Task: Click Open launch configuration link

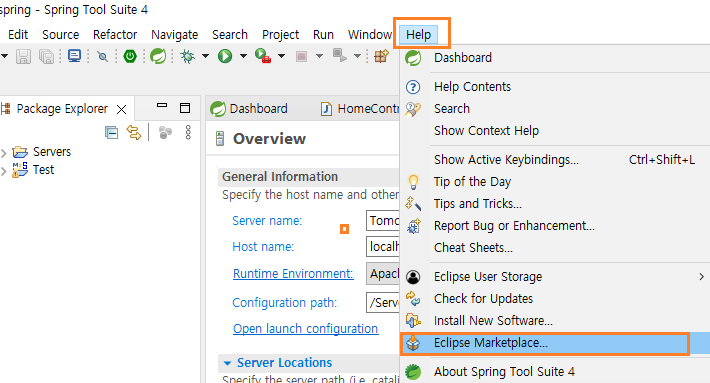Action: pos(306,329)
